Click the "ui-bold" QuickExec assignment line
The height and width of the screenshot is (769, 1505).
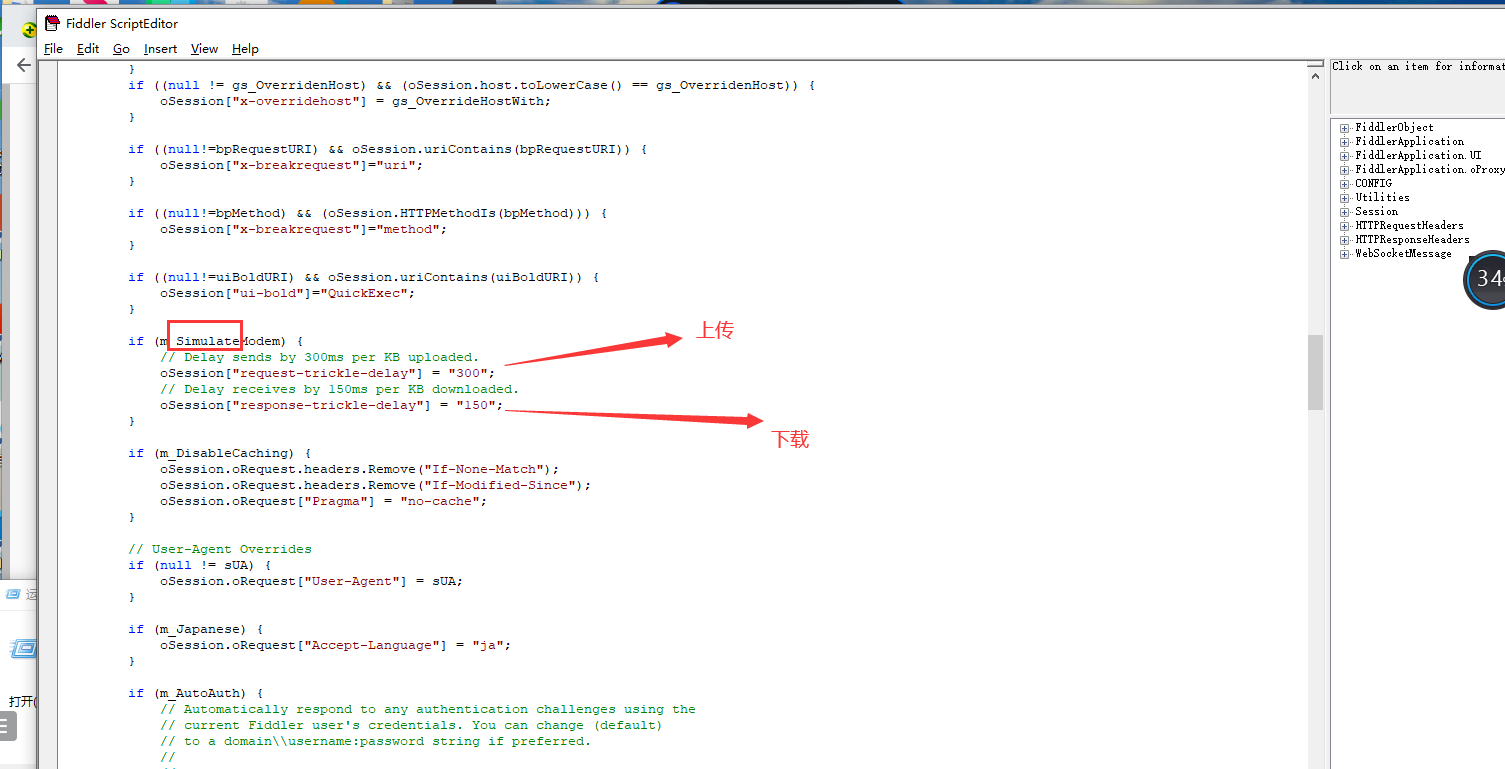(287, 293)
